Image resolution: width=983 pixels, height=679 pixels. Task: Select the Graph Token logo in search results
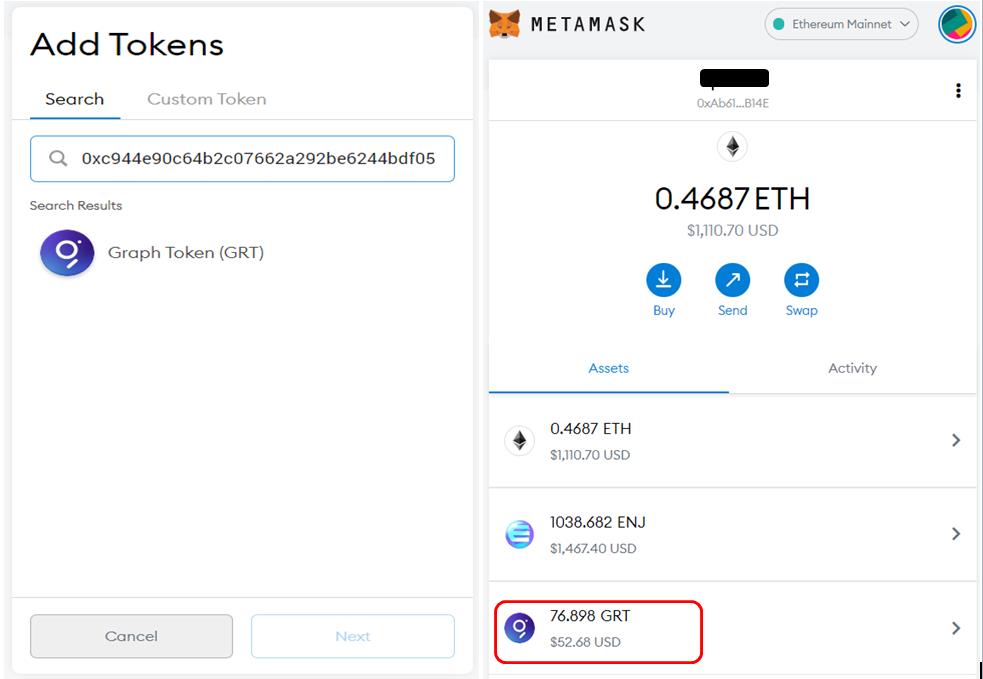[x=67, y=253]
